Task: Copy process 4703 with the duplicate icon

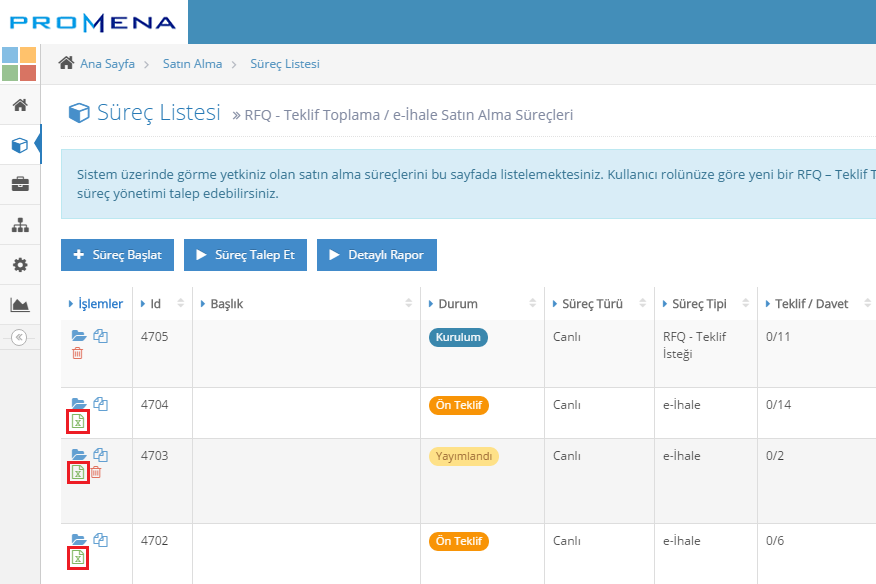Action: [x=101, y=454]
